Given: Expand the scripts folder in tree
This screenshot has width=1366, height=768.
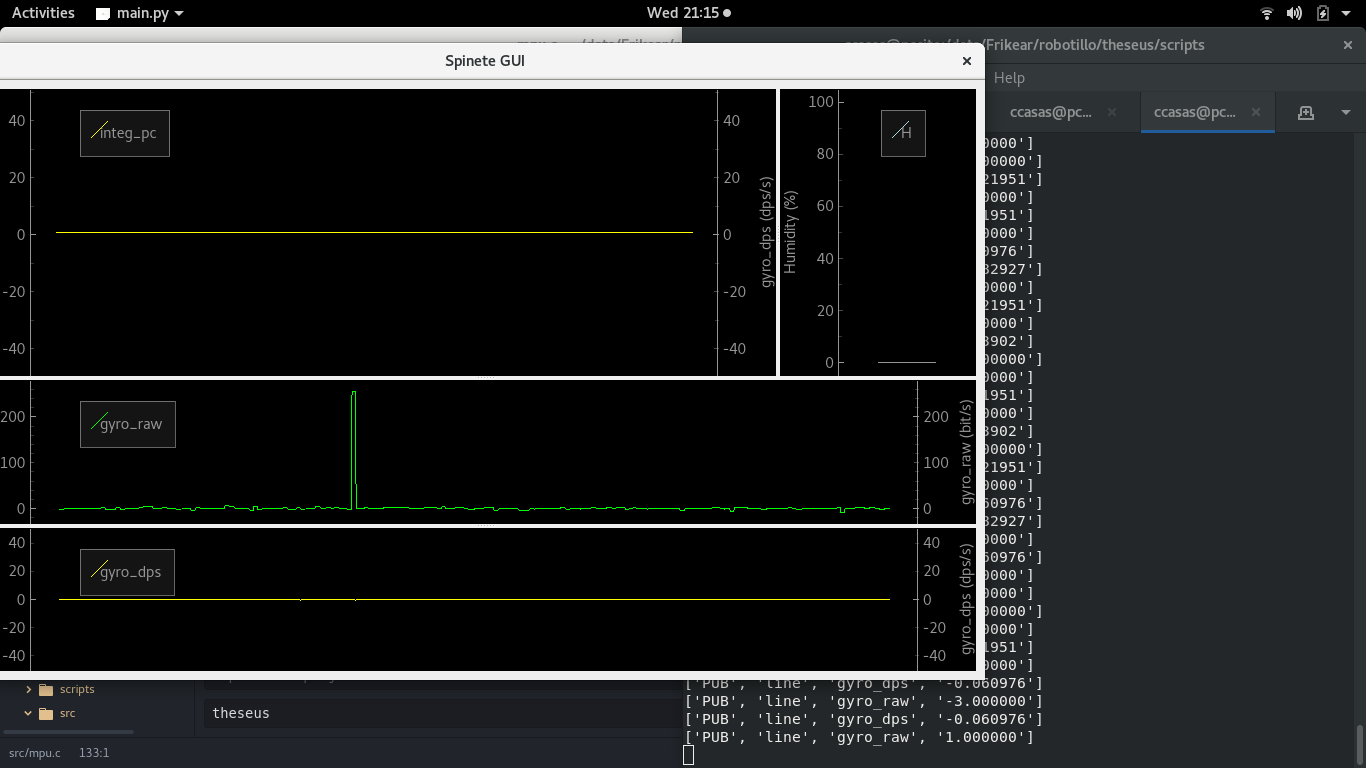Looking at the screenshot, I should click(x=29, y=689).
